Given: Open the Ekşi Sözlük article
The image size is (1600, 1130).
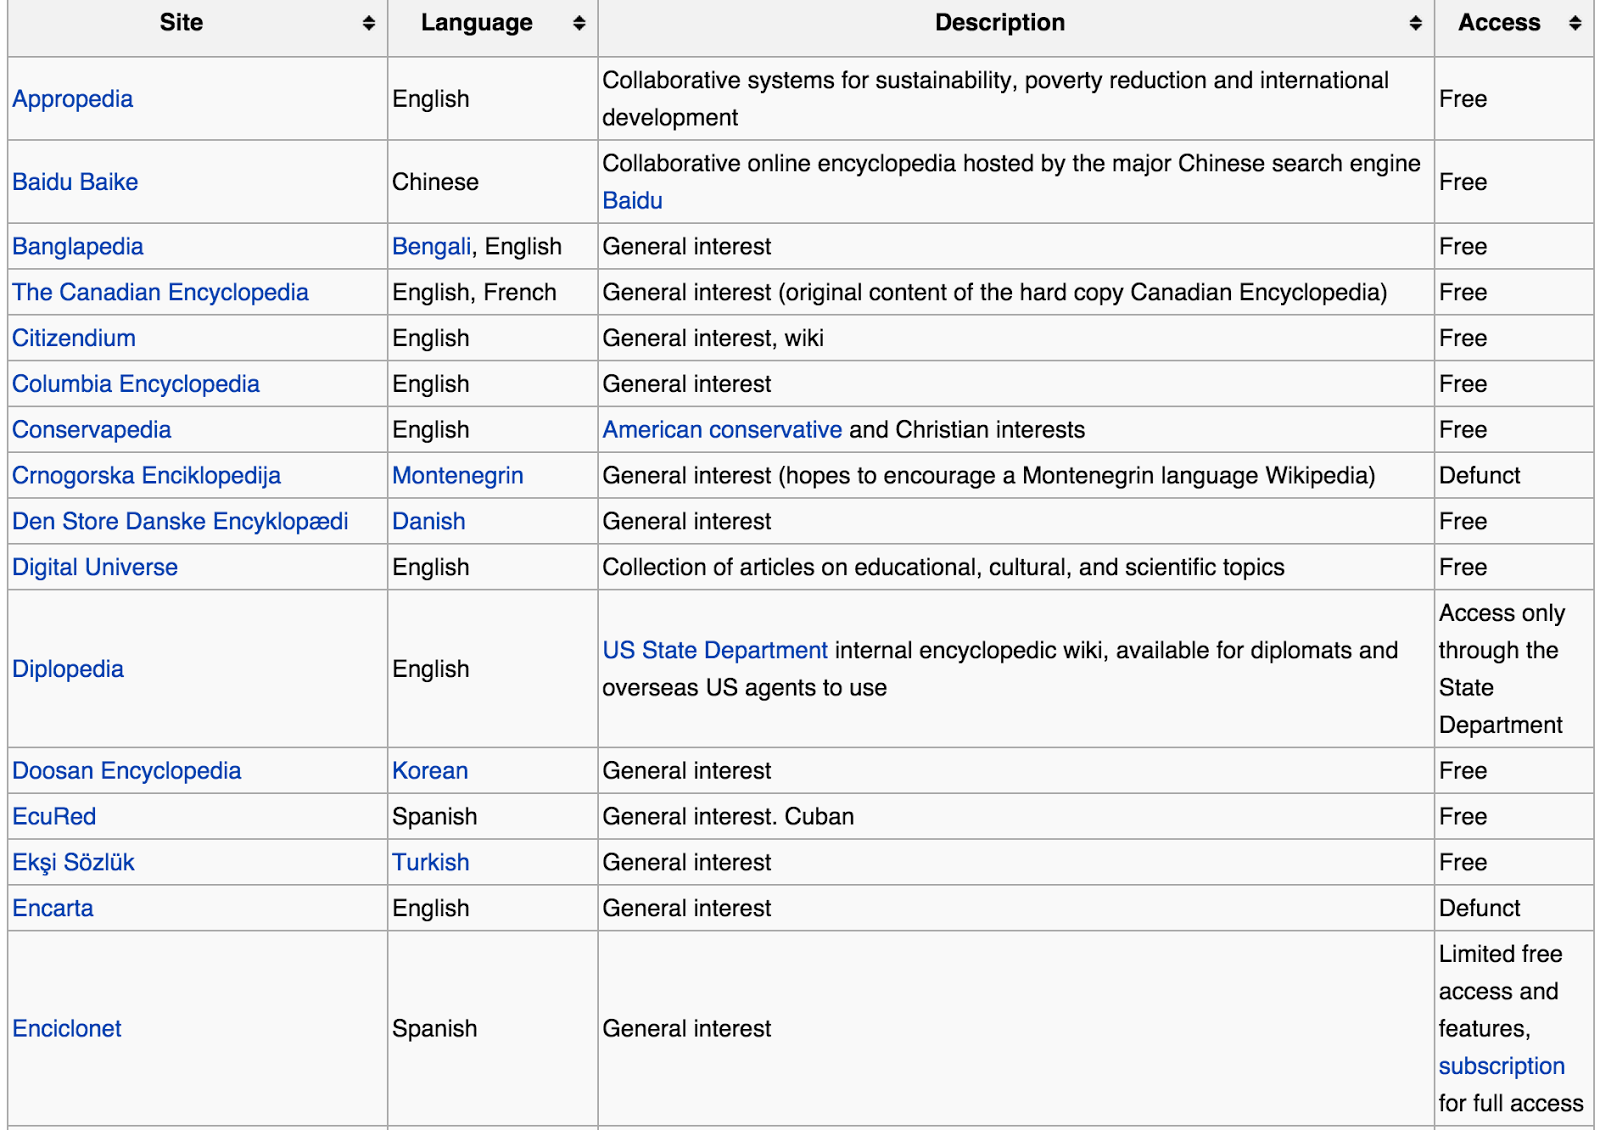Looking at the screenshot, I should (x=74, y=862).
